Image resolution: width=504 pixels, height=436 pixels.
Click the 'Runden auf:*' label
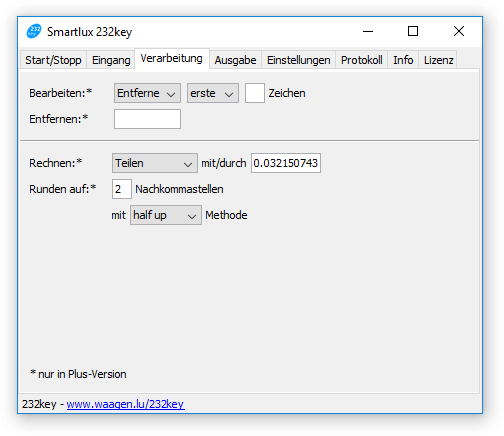[63, 189]
